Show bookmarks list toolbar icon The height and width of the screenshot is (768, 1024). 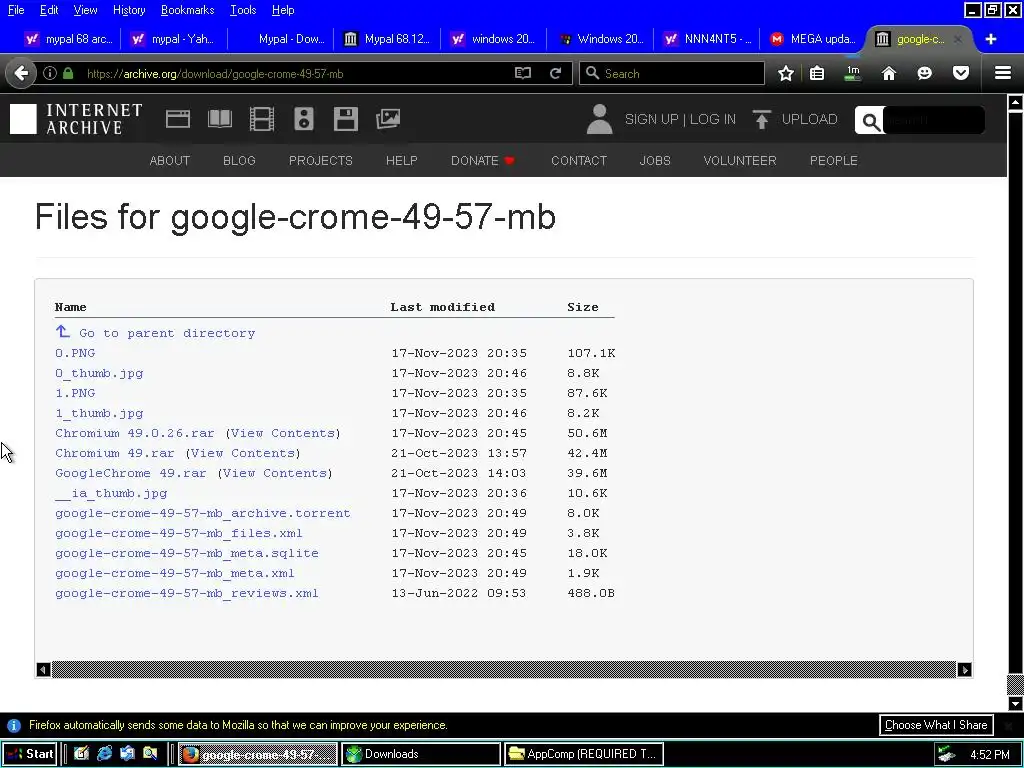coord(817,73)
